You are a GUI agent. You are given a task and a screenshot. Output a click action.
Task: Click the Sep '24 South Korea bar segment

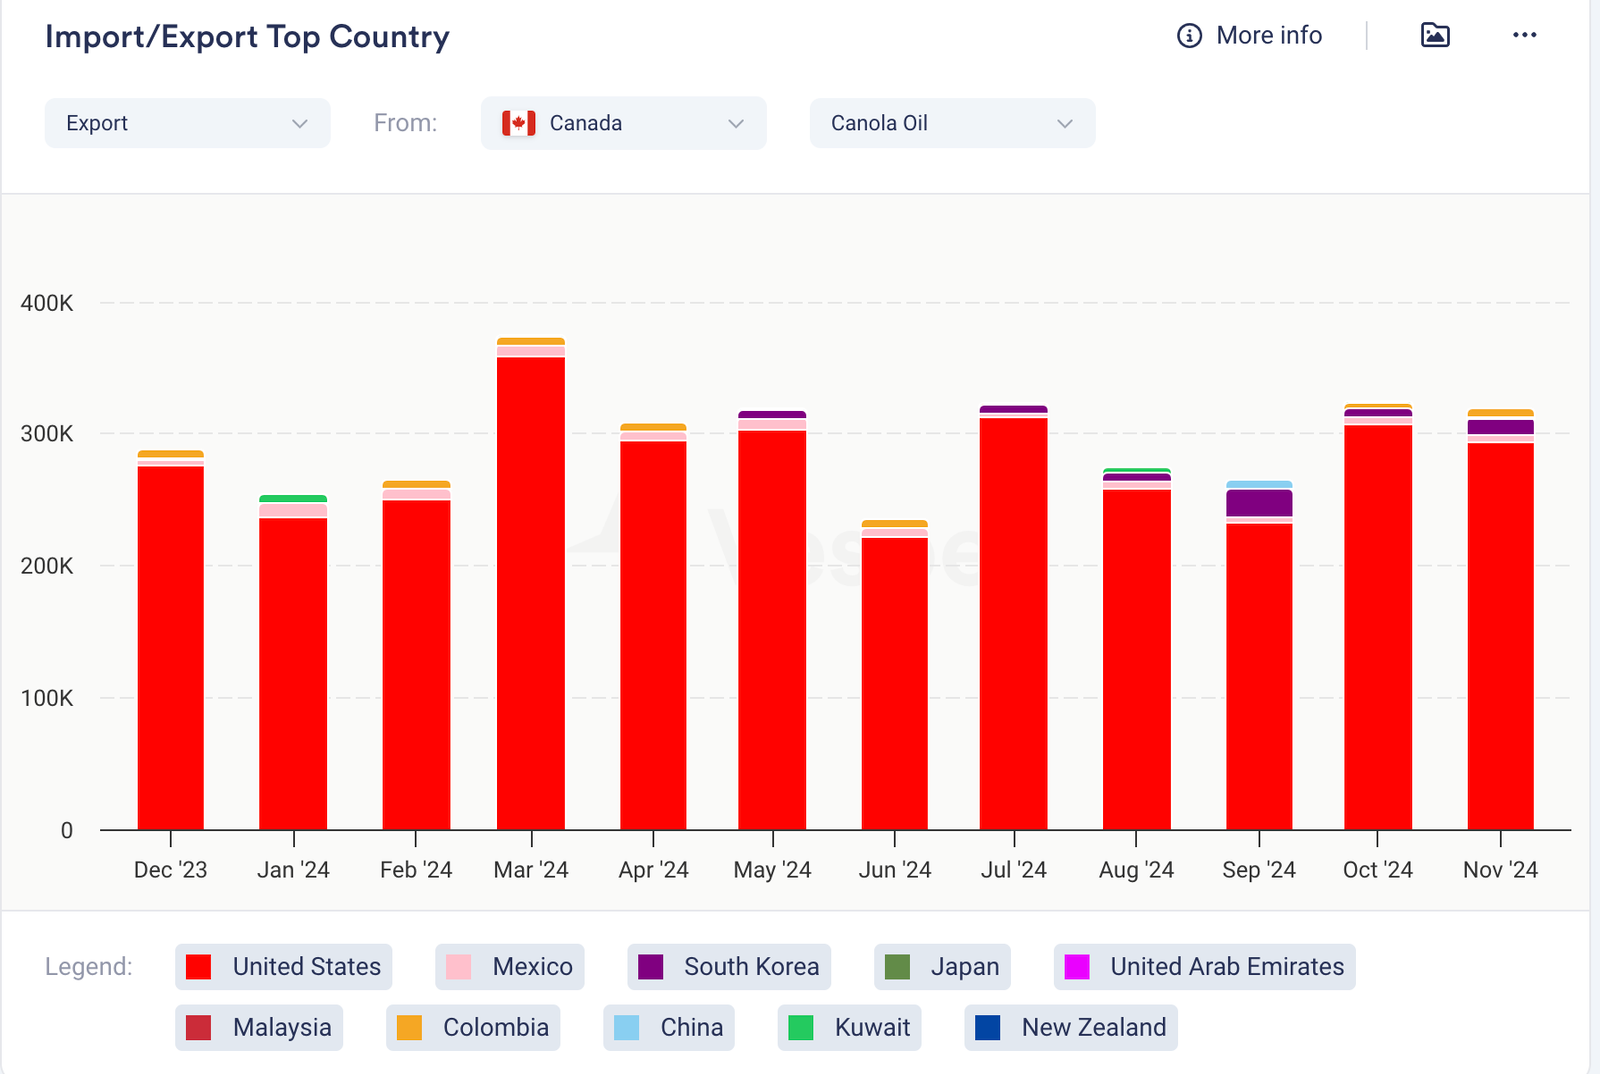(1259, 503)
